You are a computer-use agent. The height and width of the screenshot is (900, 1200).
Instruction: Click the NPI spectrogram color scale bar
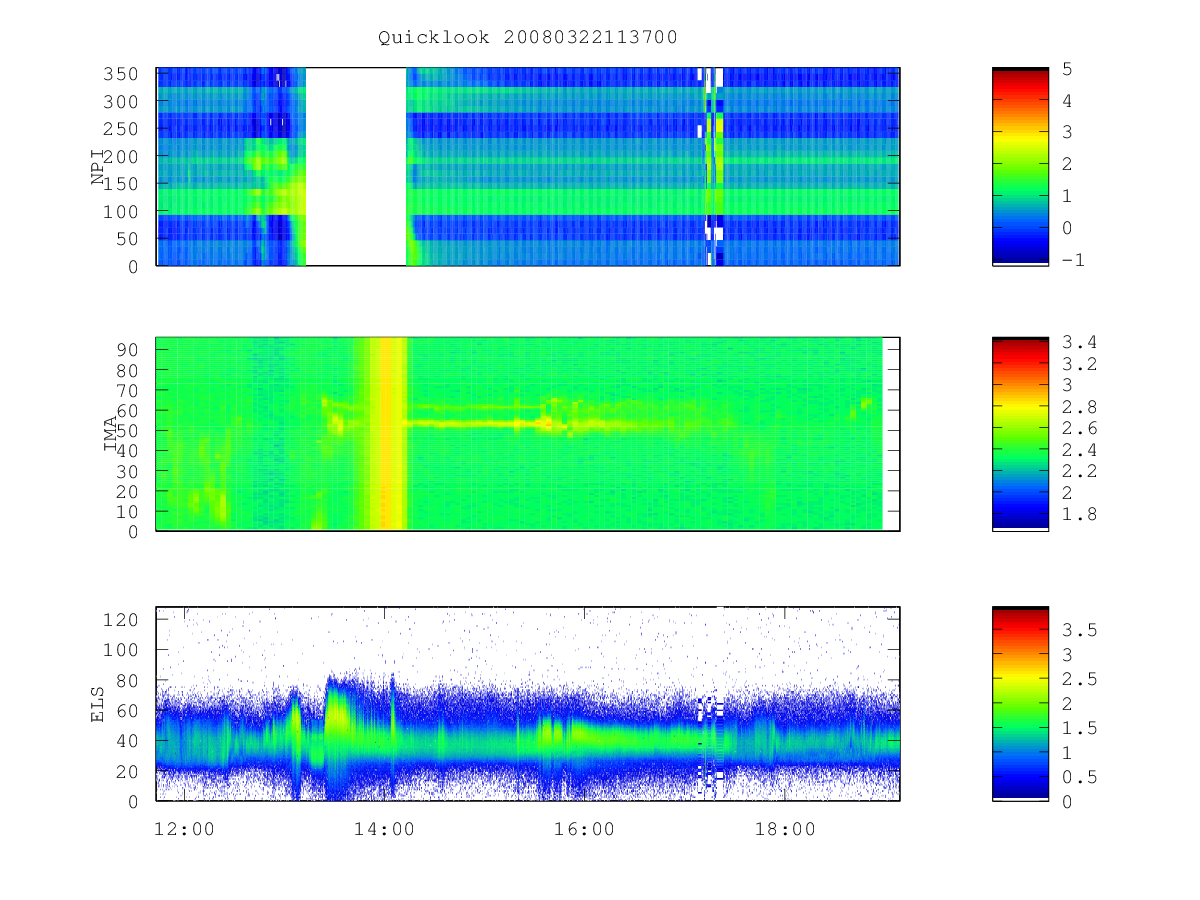coord(1020,166)
